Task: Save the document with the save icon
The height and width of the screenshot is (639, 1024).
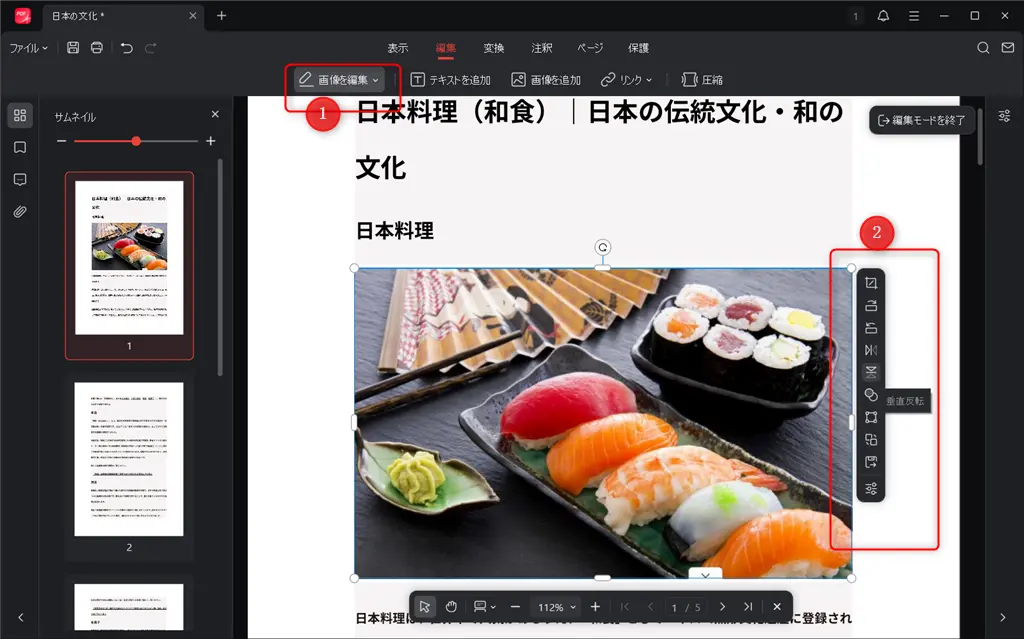Action: [x=72, y=47]
